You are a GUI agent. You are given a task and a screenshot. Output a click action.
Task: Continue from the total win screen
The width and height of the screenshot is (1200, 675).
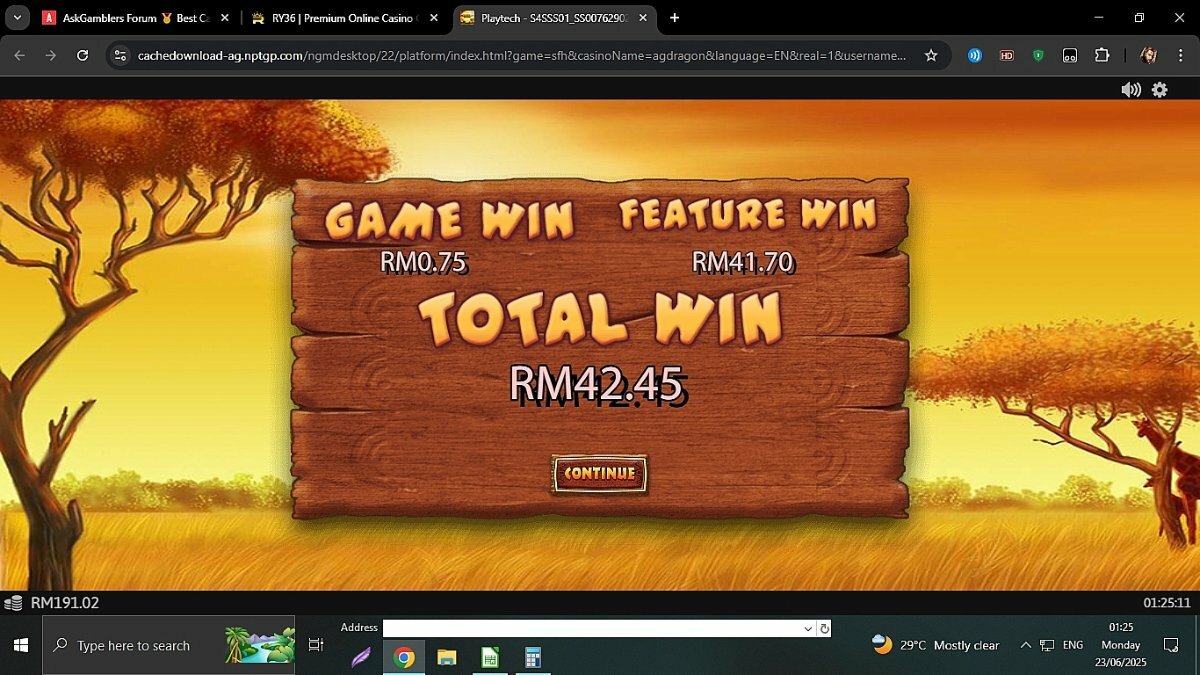click(600, 473)
